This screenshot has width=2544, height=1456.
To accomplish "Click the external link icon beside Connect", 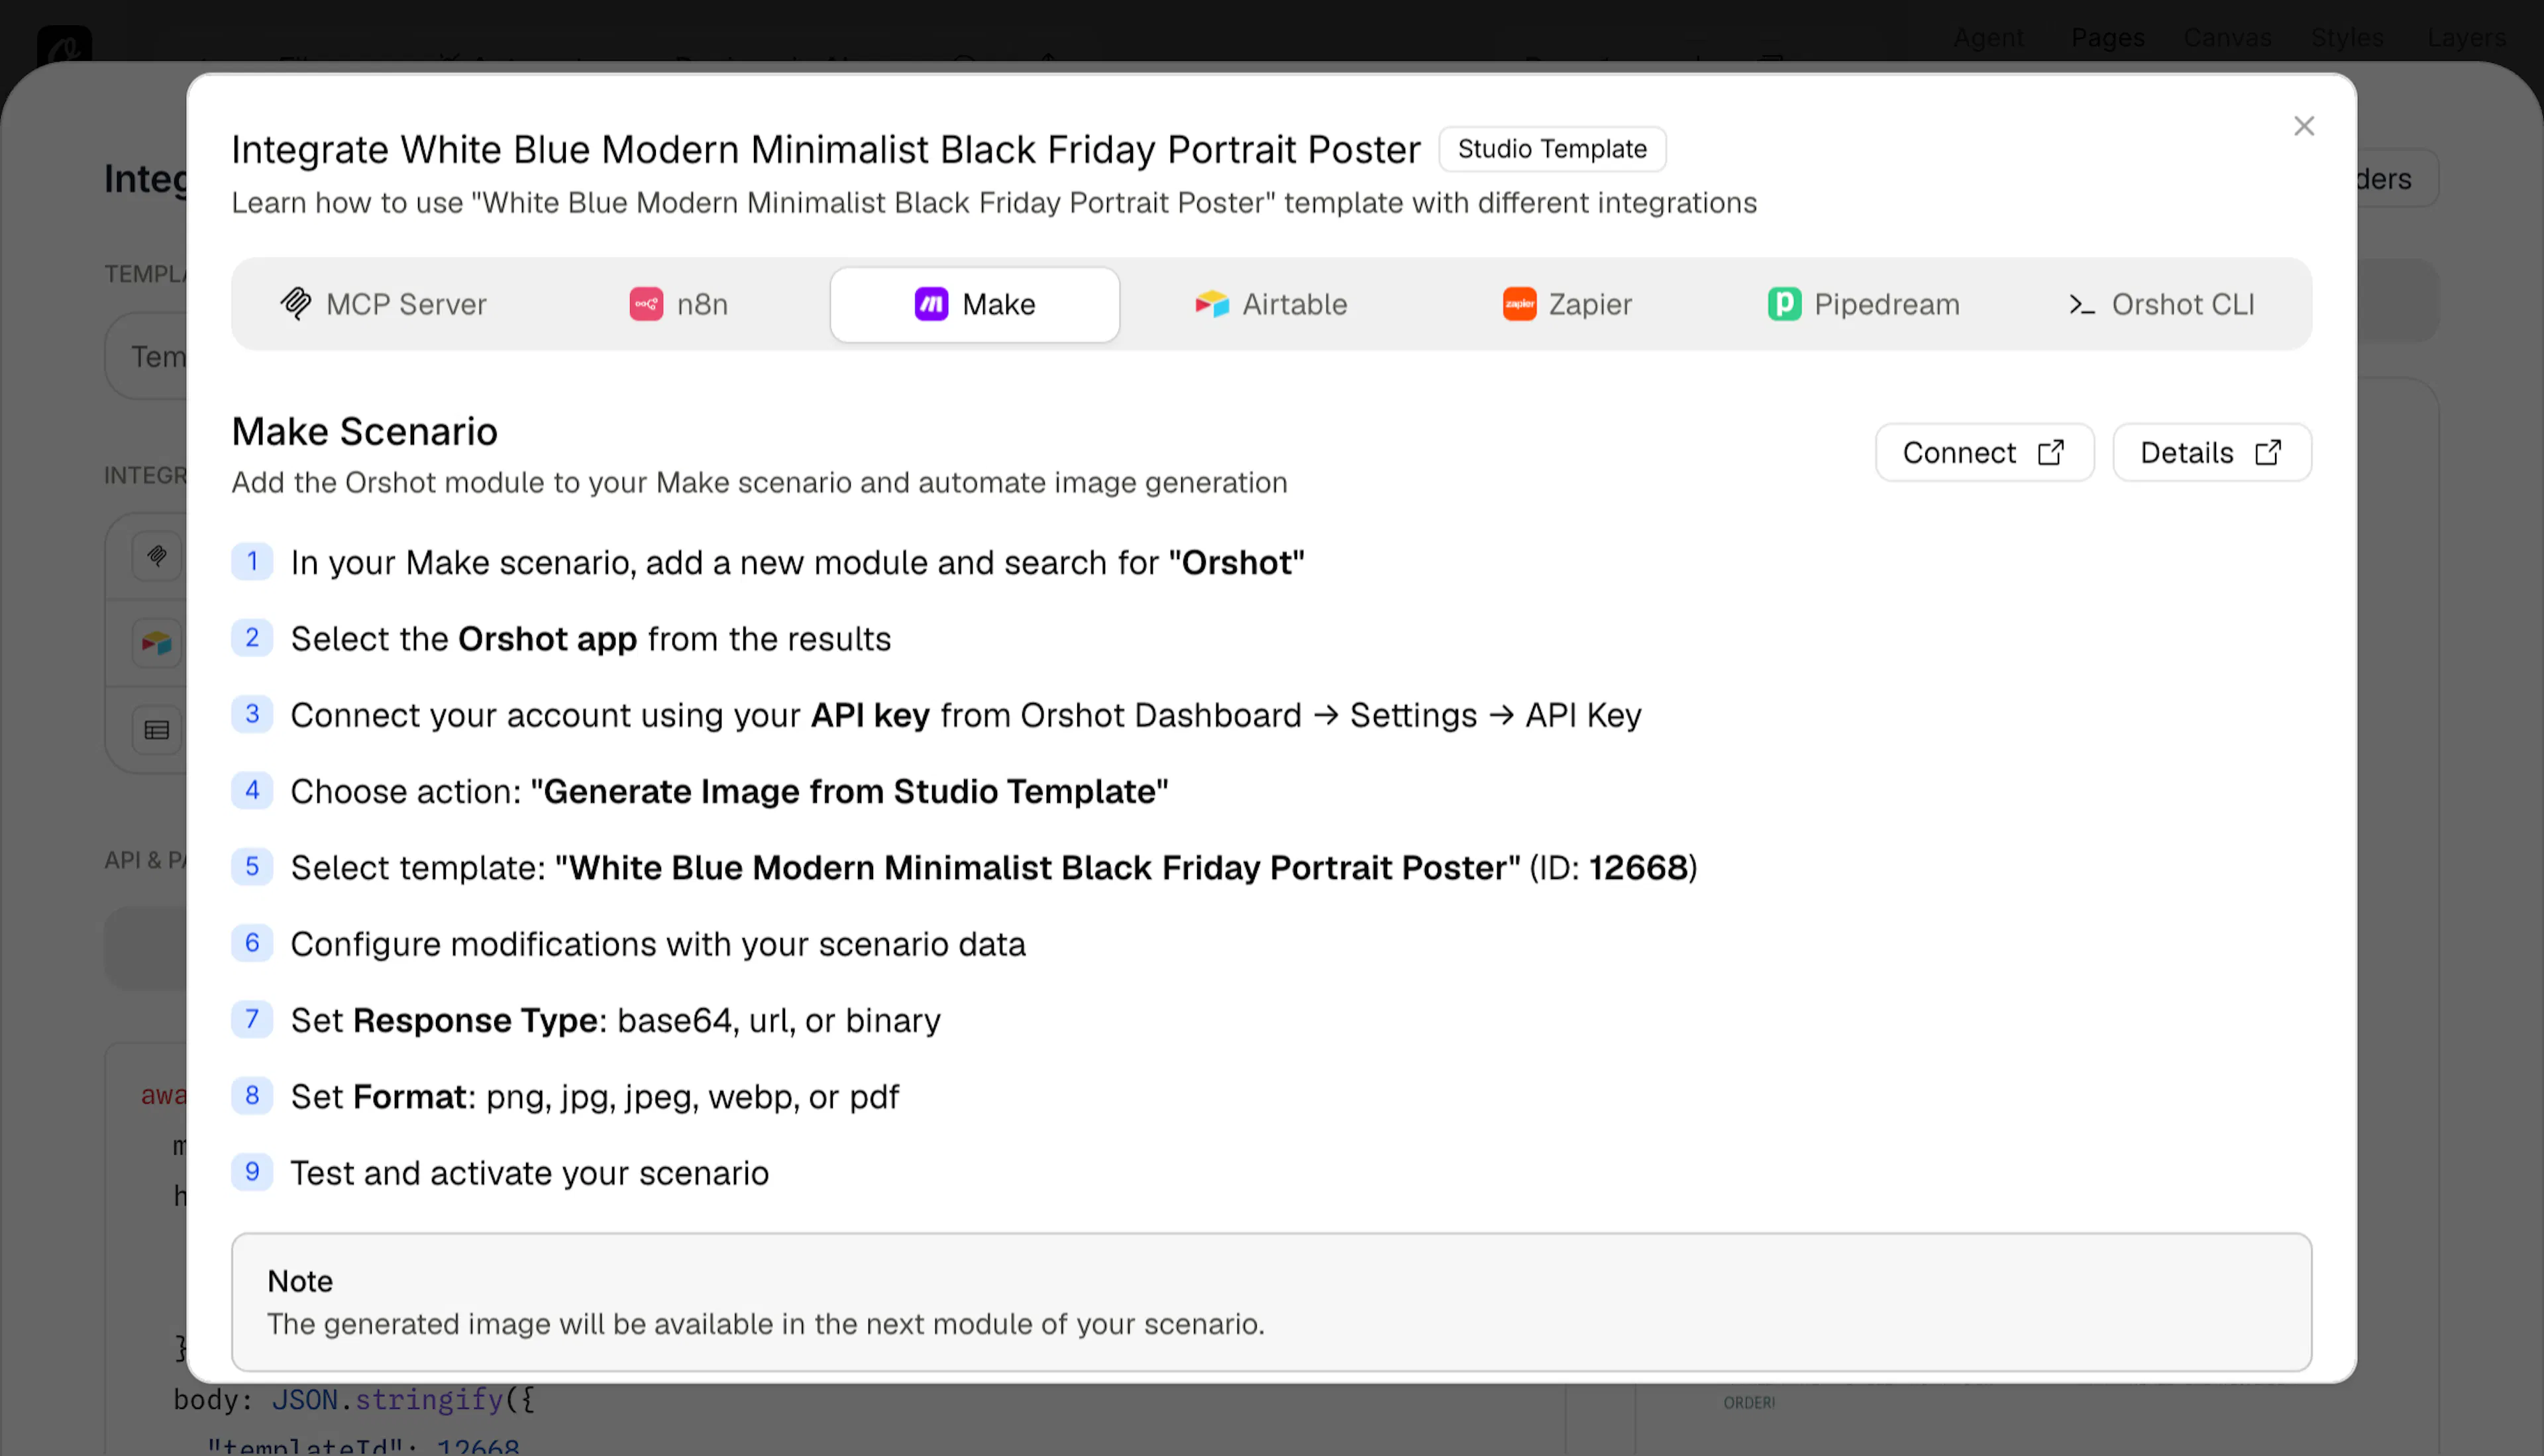I will 2050,452.
